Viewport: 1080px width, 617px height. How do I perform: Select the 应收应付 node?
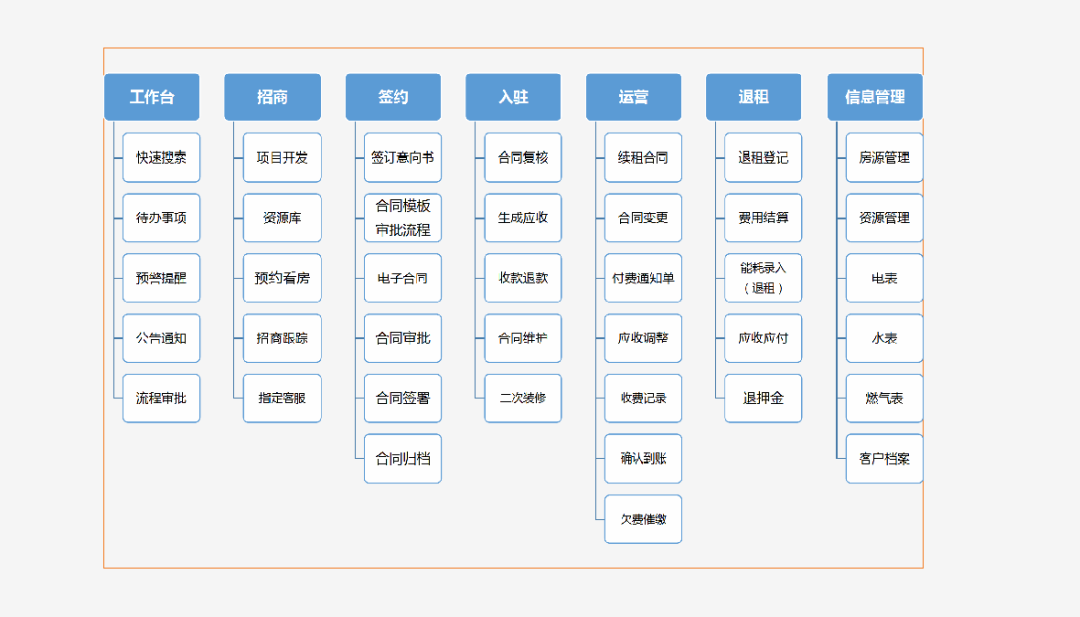point(763,338)
